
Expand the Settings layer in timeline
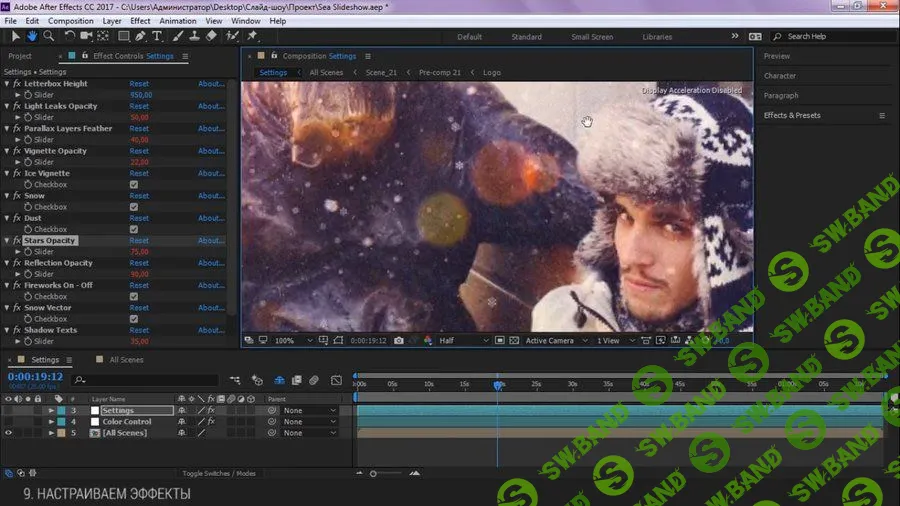click(51, 411)
